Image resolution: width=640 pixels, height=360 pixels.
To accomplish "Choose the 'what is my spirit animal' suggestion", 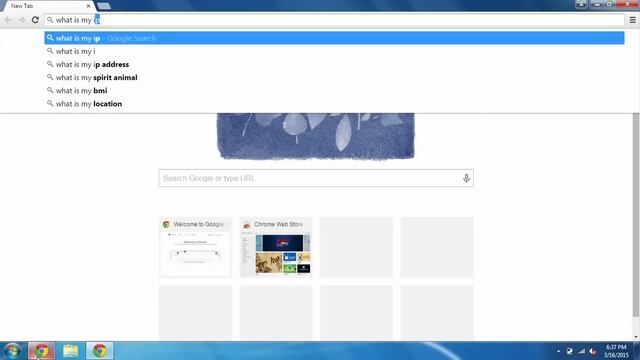I will click(334, 77).
